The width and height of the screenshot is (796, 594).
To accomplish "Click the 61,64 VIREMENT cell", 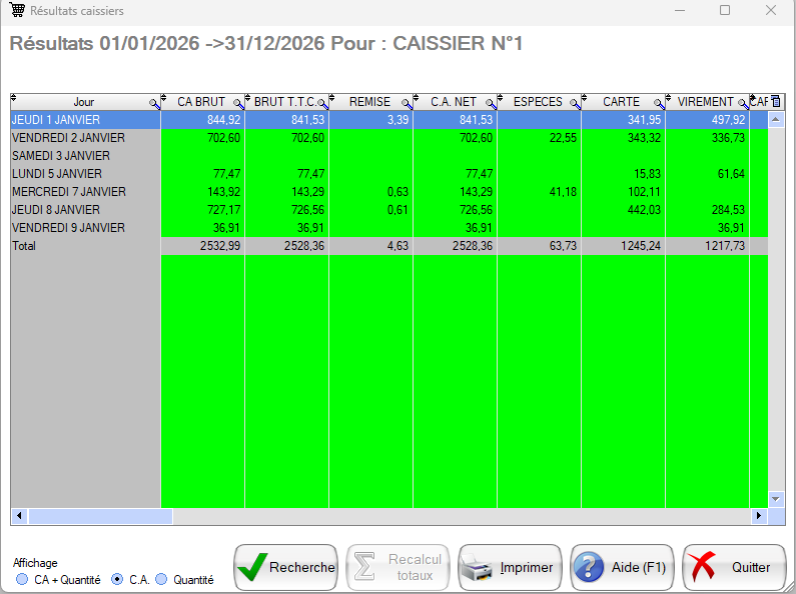I will [708, 174].
